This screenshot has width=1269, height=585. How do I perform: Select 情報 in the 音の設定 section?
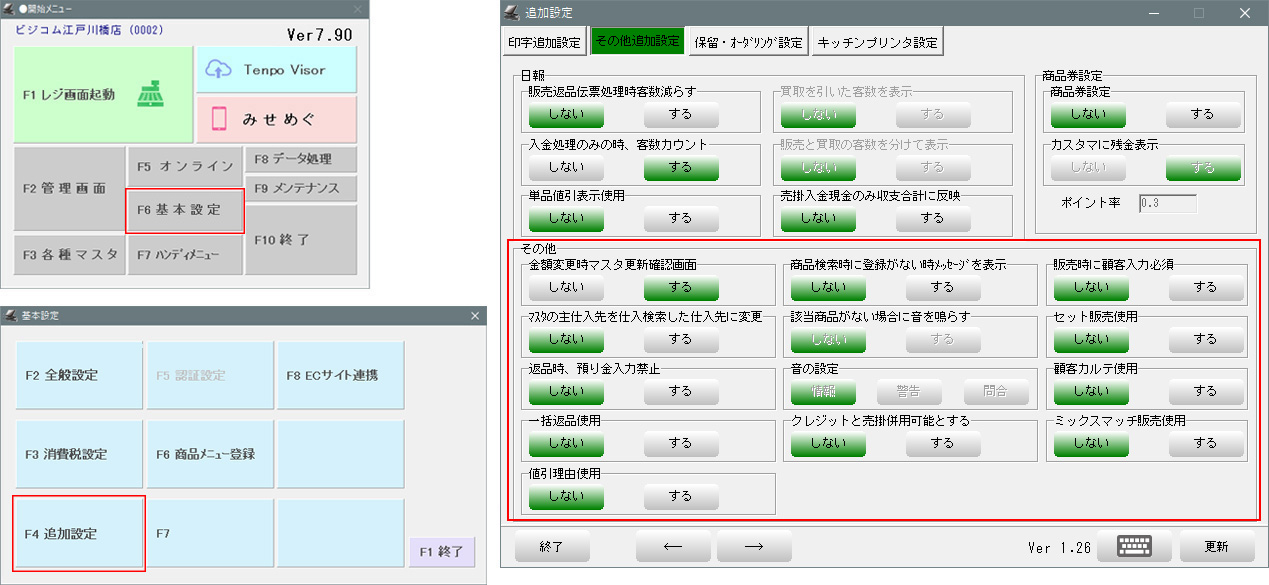pyautogui.click(x=827, y=391)
